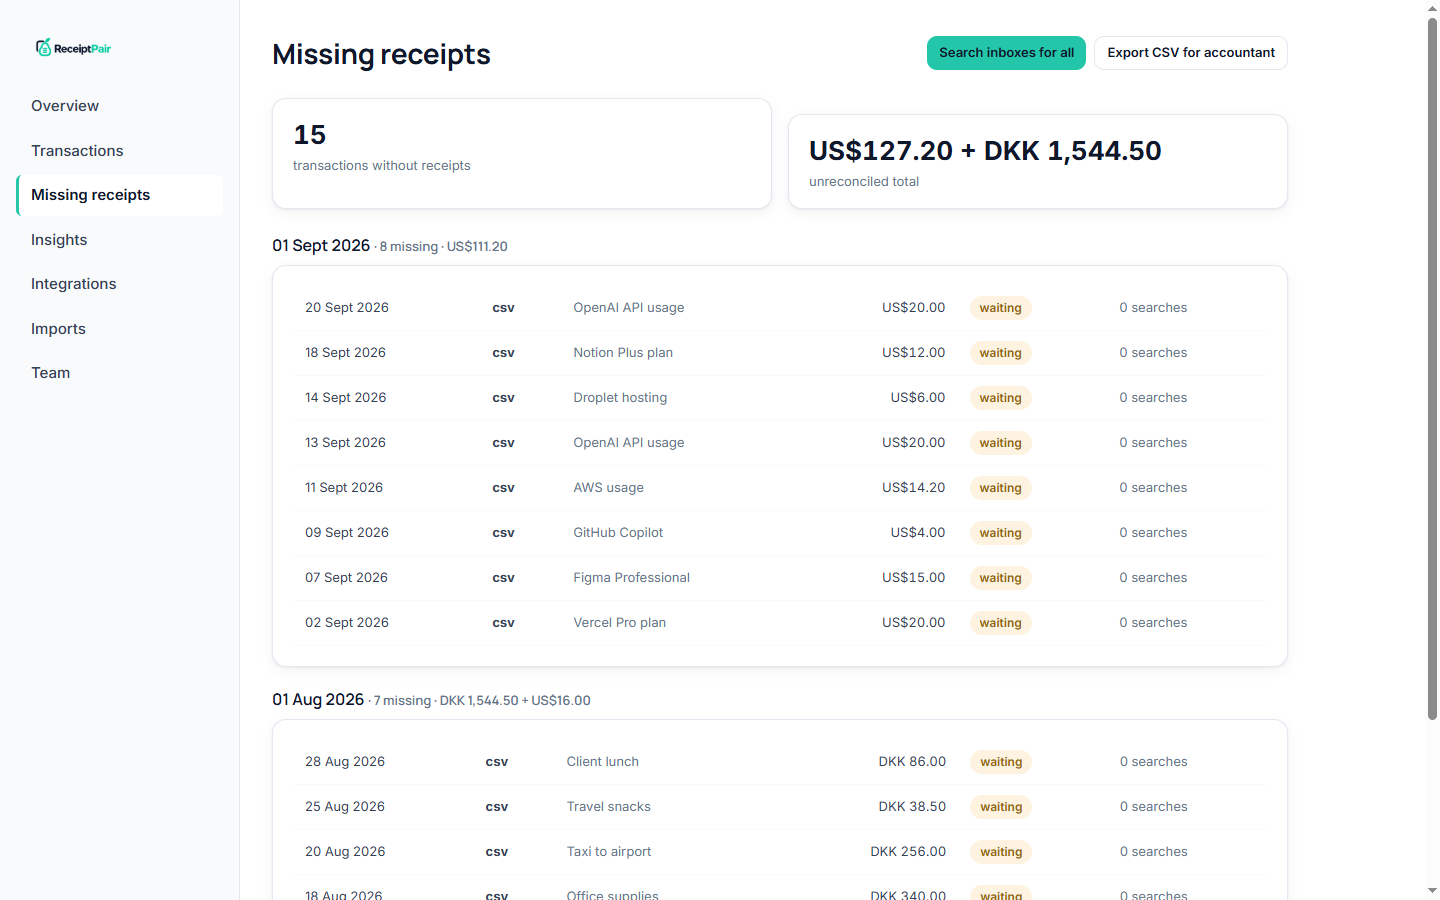Open the 13 Sept 2026 OpenAI API usage row
Screen dimensions: 1440x900
click(x=780, y=443)
